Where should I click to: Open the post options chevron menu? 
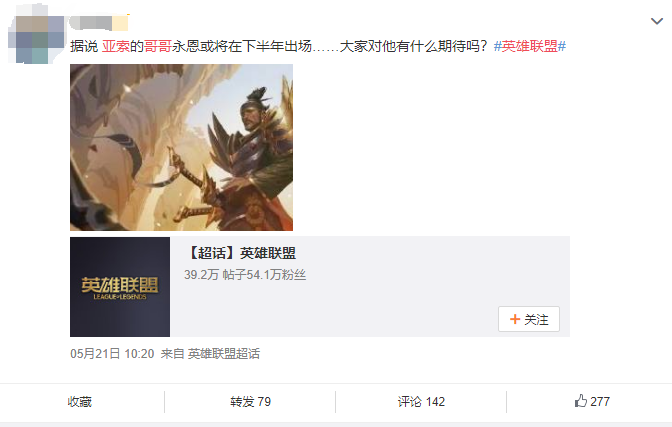[657, 21]
